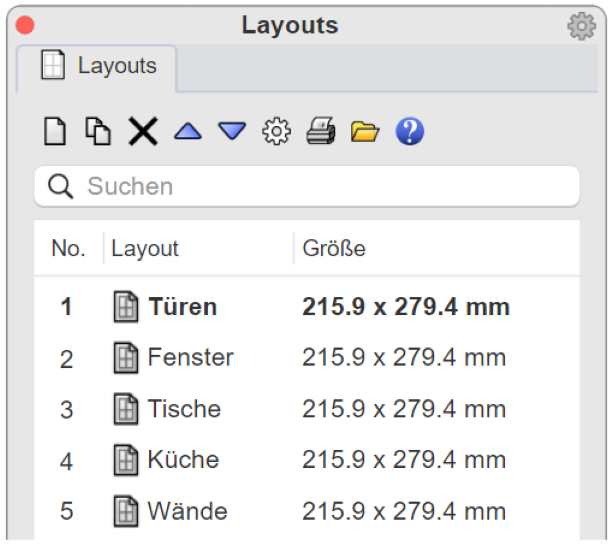Print layouts with the printer icon
This screenshot has height=544, width=611.
tap(321, 131)
